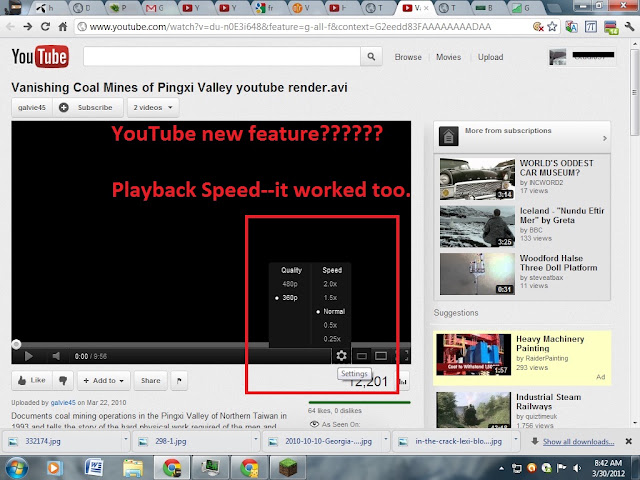
Task: Open dropdown for 2010-10-10-Georgia download
Action: pyautogui.click(x=386, y=440)
